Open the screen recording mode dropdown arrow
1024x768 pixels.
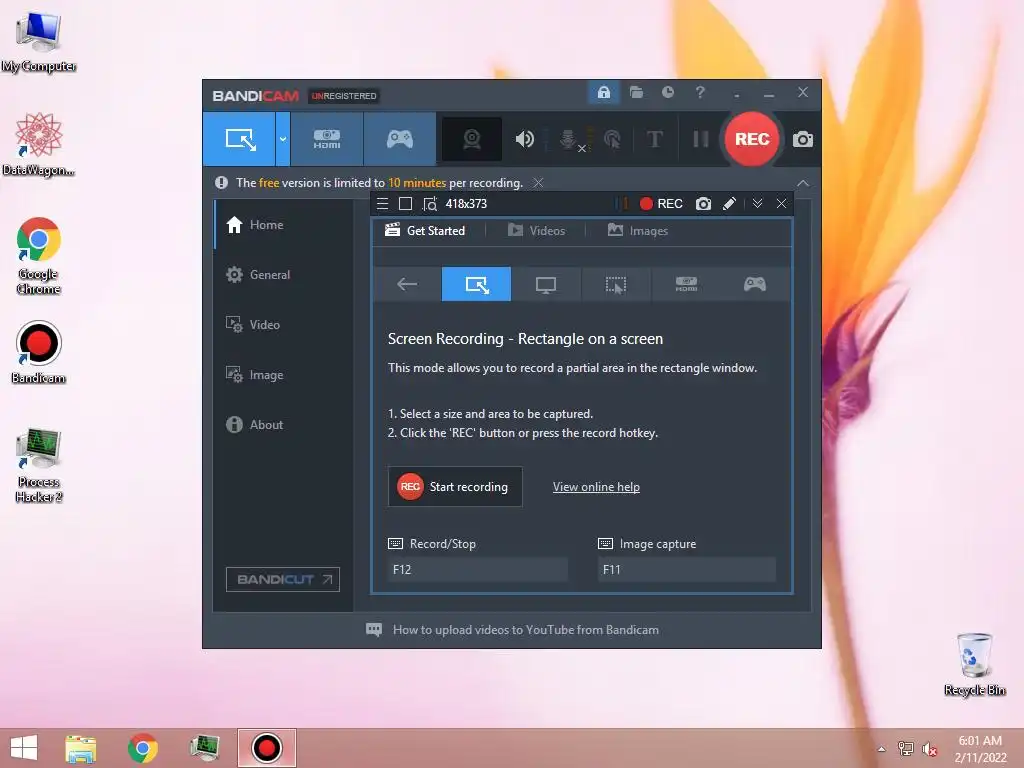point(283,139)
